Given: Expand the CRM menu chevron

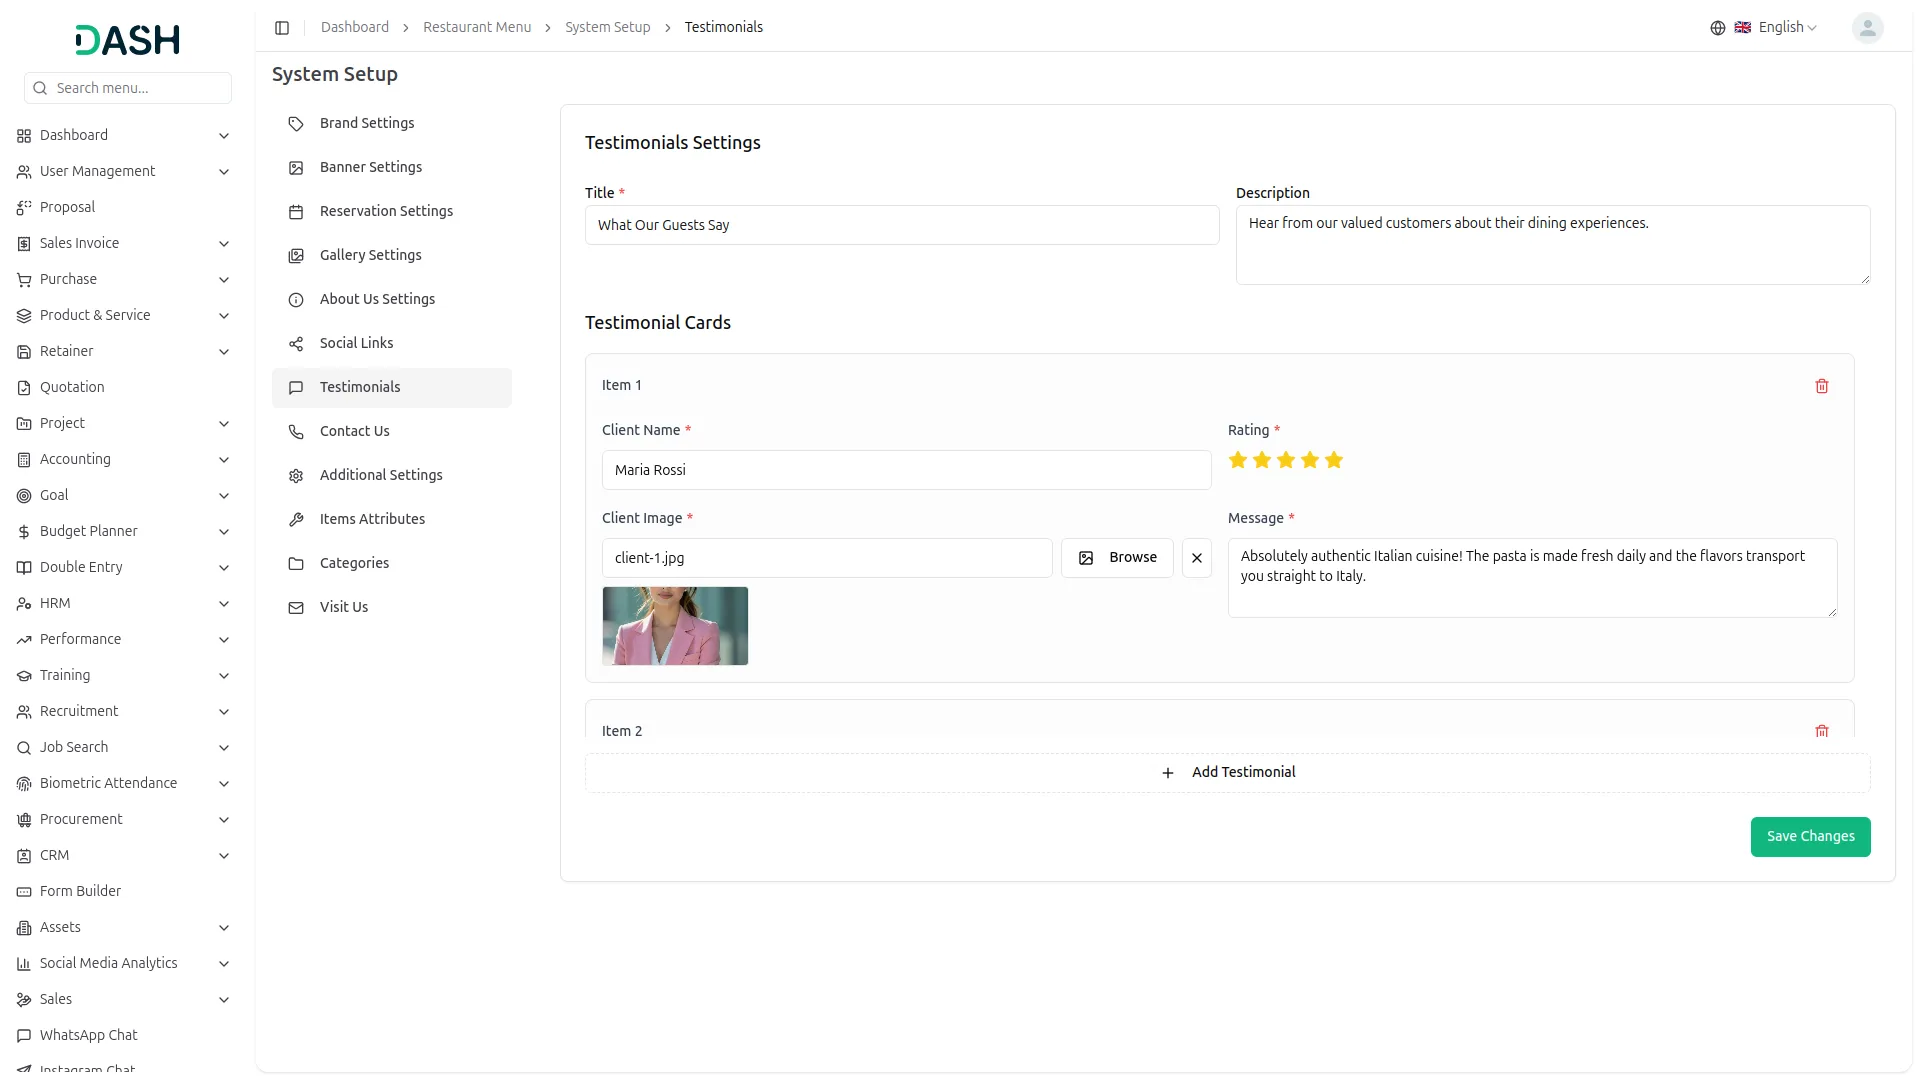Looking at the screenshot, I should (224, 856).
